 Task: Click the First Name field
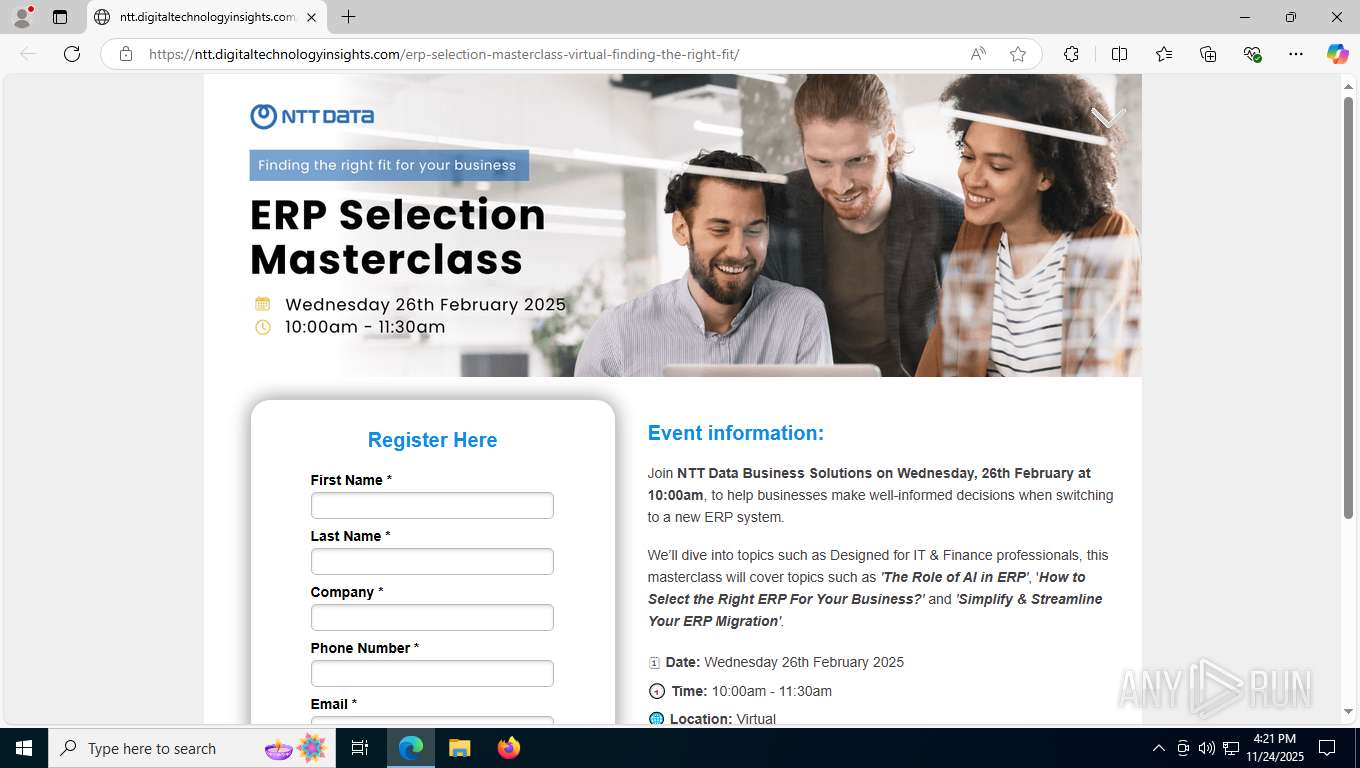432,505
